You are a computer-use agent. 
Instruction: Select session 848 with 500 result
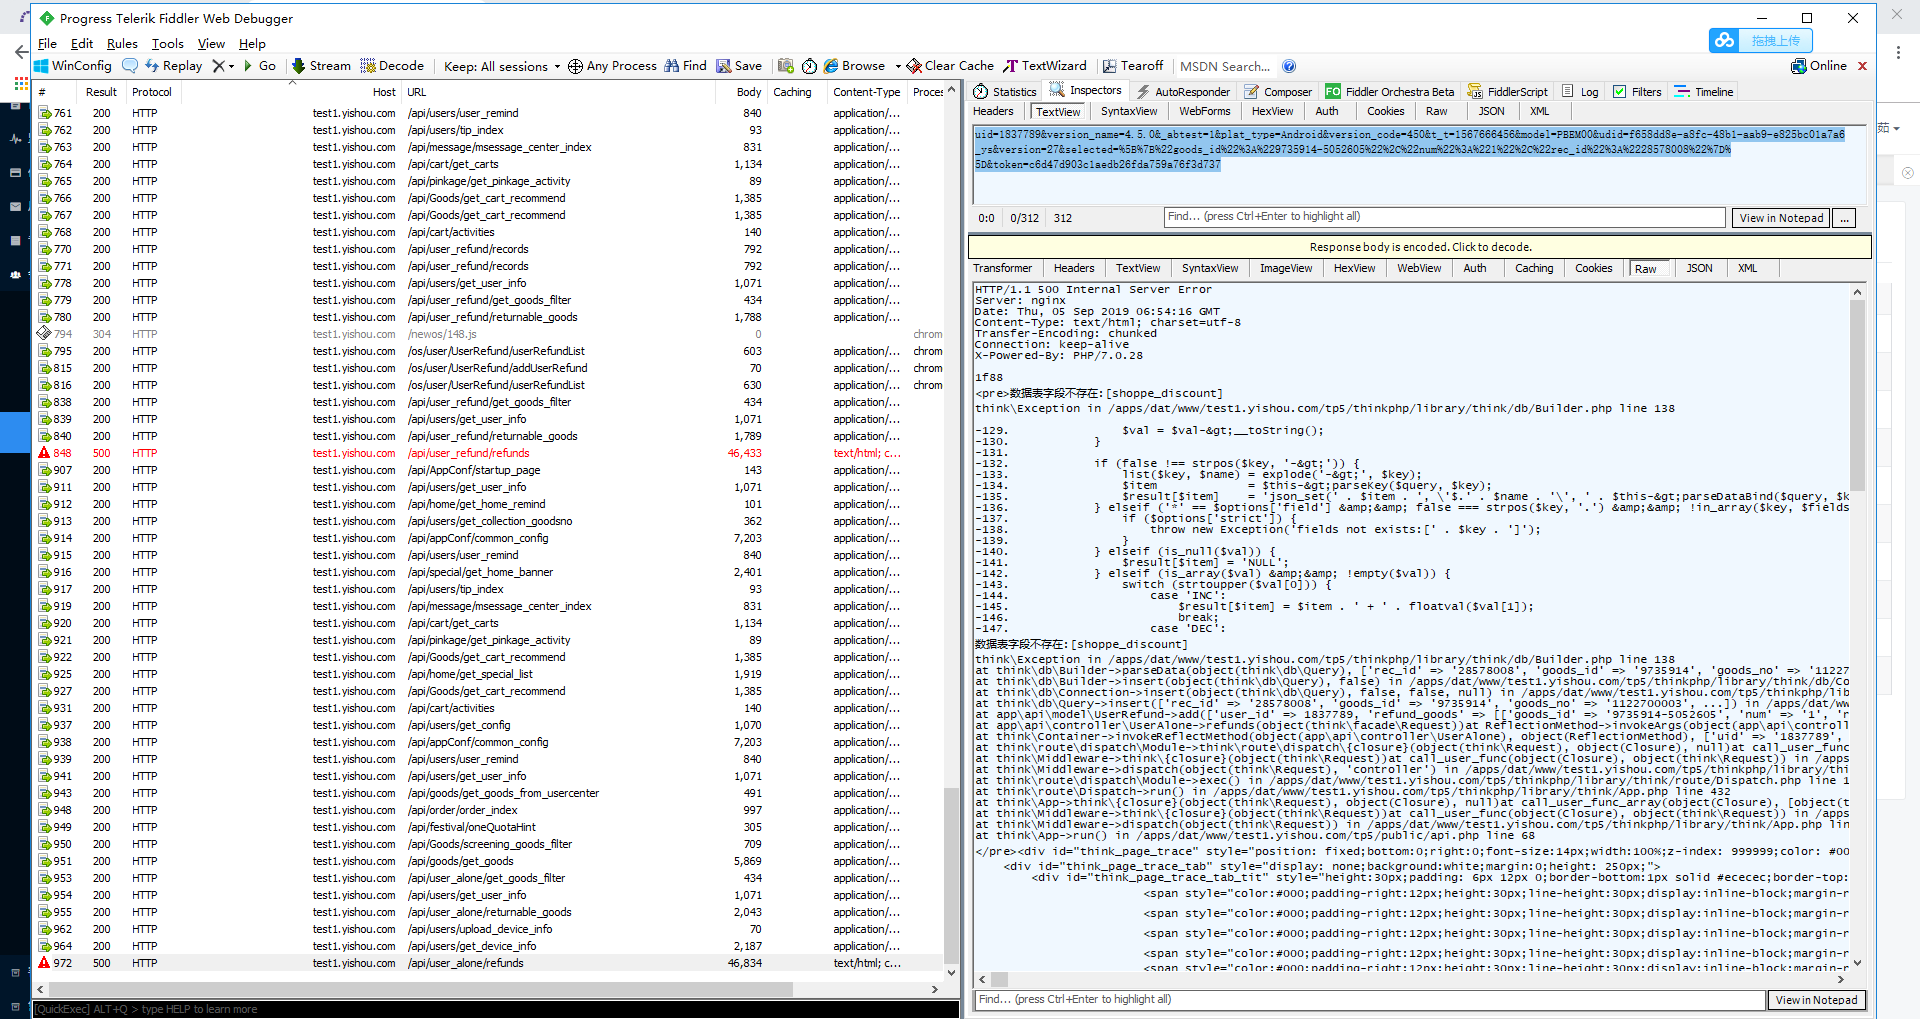490,453
